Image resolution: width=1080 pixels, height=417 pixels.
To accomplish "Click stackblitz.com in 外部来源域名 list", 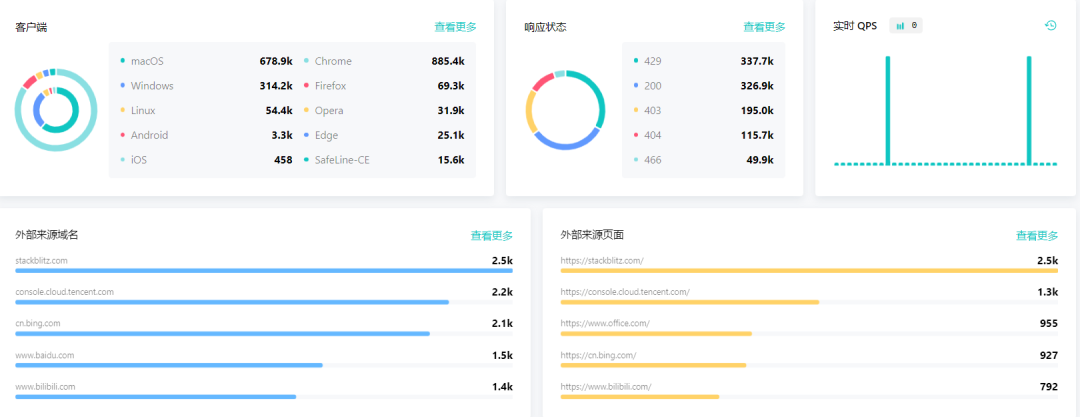I will (x=41, y=261).
